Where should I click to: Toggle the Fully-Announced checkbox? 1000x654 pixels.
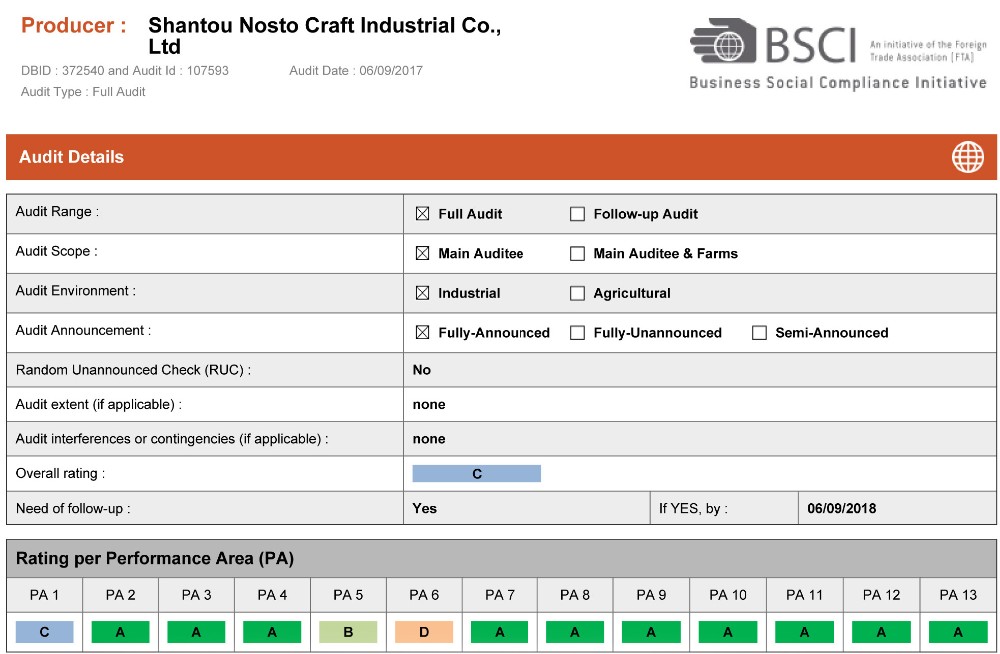422,332
